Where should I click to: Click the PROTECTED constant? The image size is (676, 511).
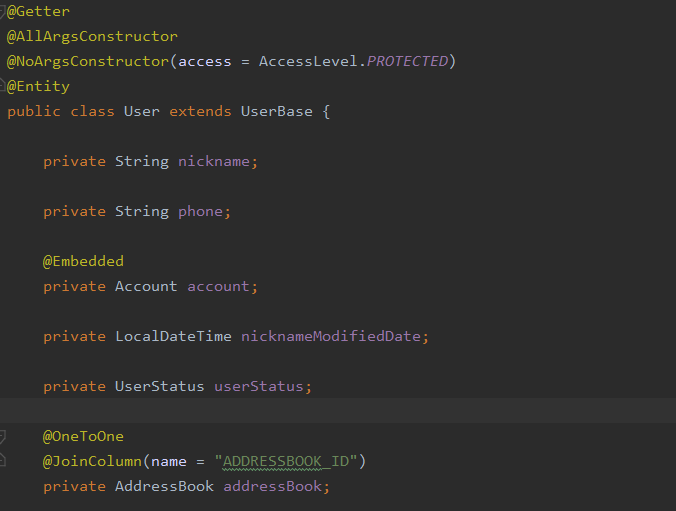[x=407, y=62]
